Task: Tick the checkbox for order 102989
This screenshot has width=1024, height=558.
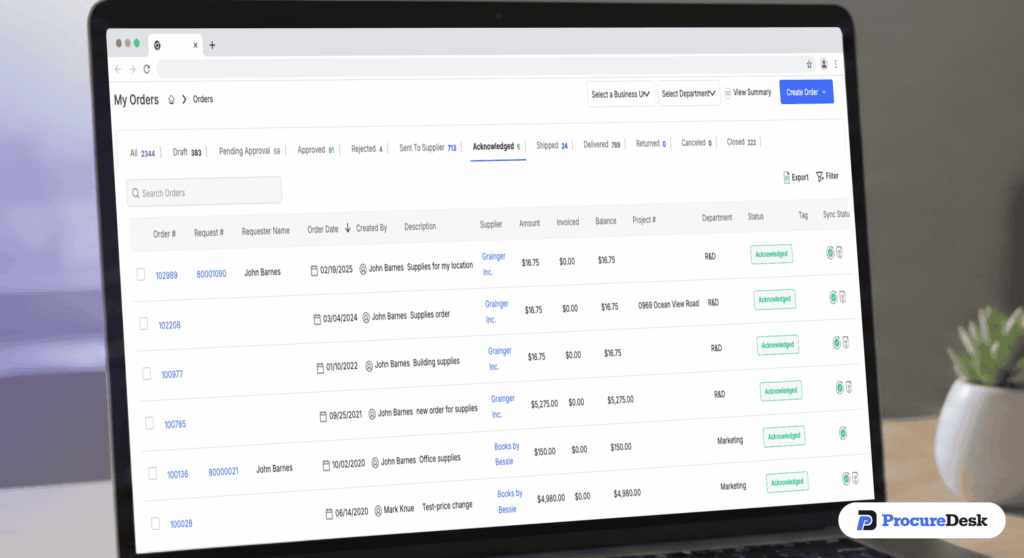Action: coord(141,274)
